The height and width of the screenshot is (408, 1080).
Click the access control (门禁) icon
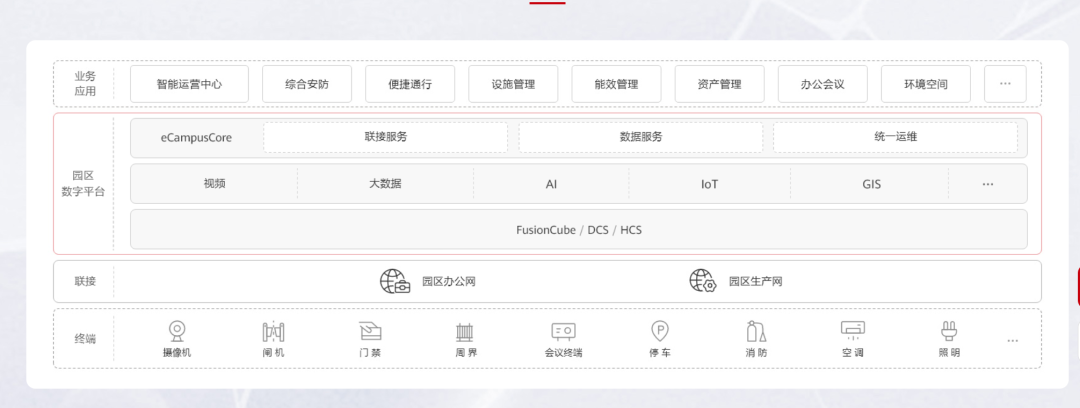370,331
